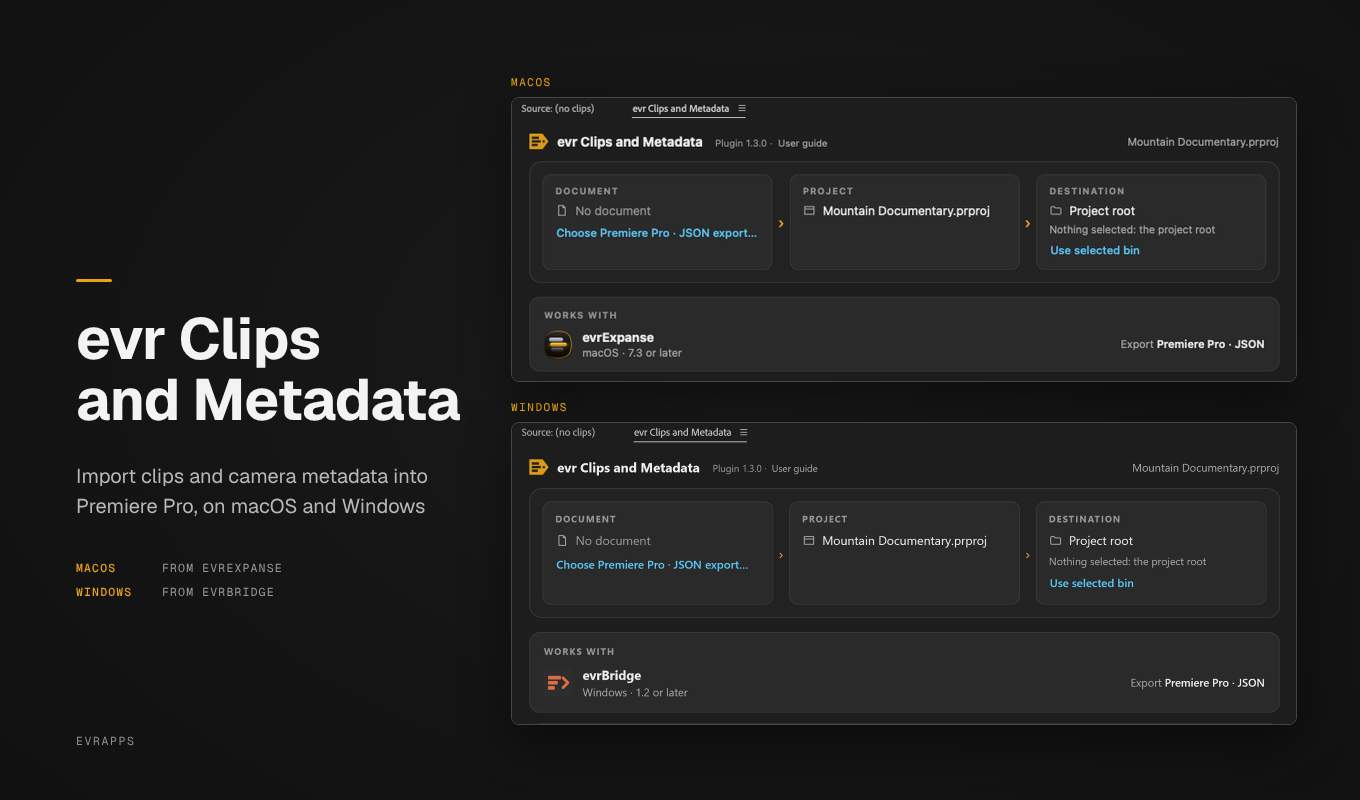Screen dimensions: 1360x800
Task: Click "Mountain Documentary.prproj" in the macOS Project card
Action: click(906, 211)
